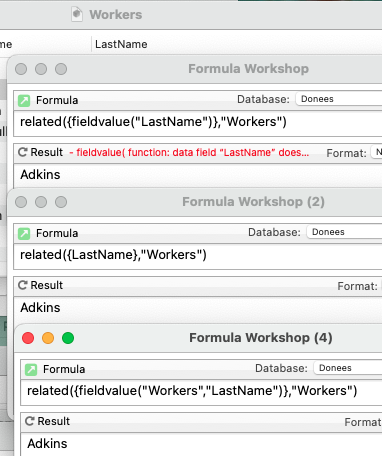Viewport: 382px width, 456px height.
Task: Click the Result label in Formula Workshop (2)
Action: pos(47,285)
